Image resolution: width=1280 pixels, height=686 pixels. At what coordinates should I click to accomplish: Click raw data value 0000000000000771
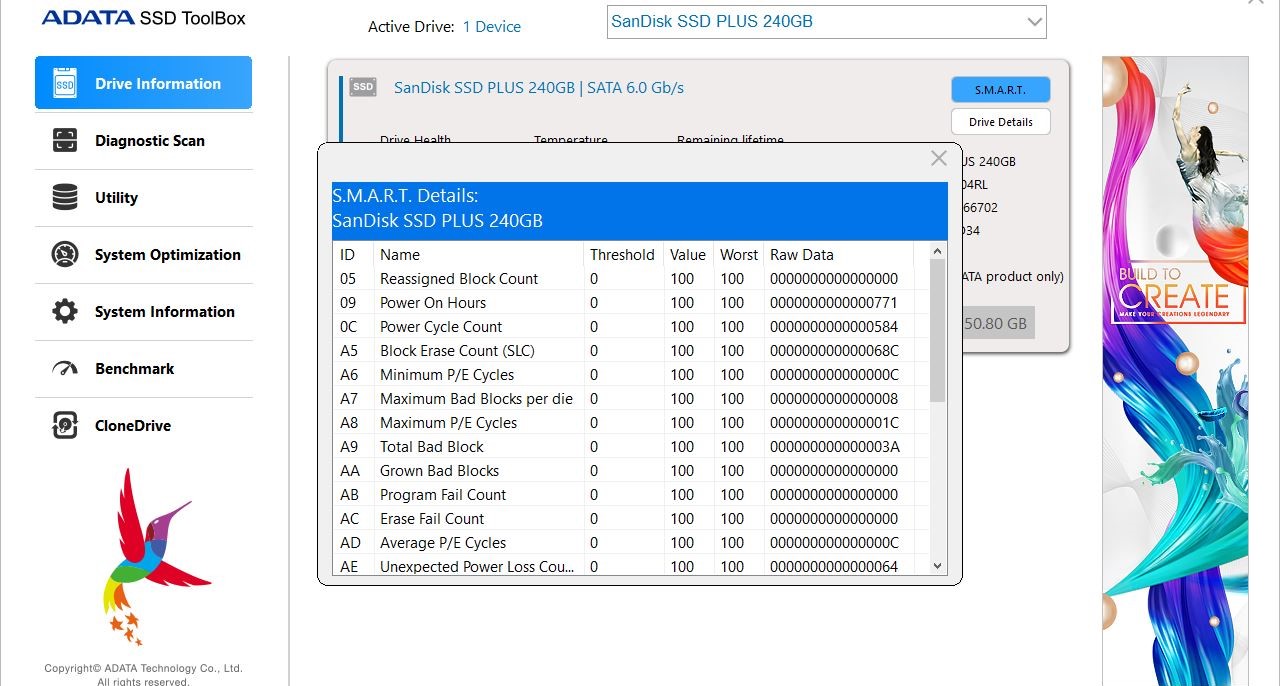tap(834, 303)
